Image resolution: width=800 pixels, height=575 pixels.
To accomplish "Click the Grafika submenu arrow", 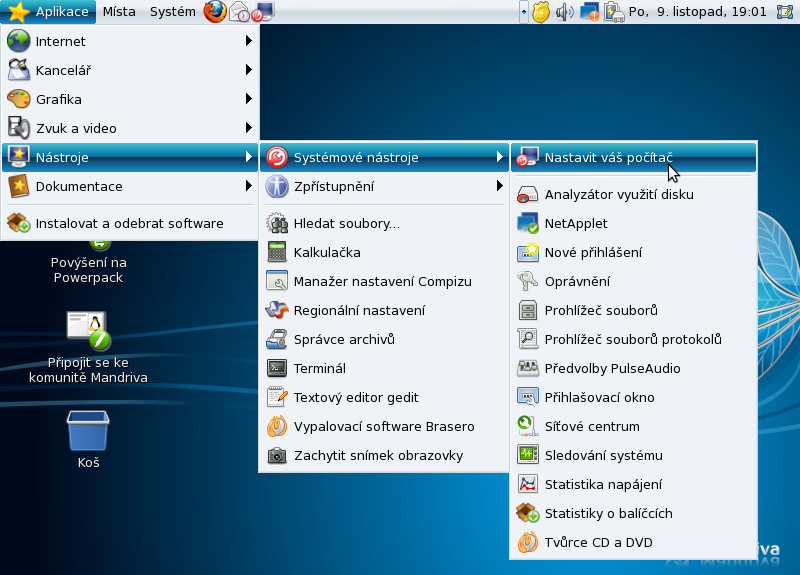I will (248, 98).
